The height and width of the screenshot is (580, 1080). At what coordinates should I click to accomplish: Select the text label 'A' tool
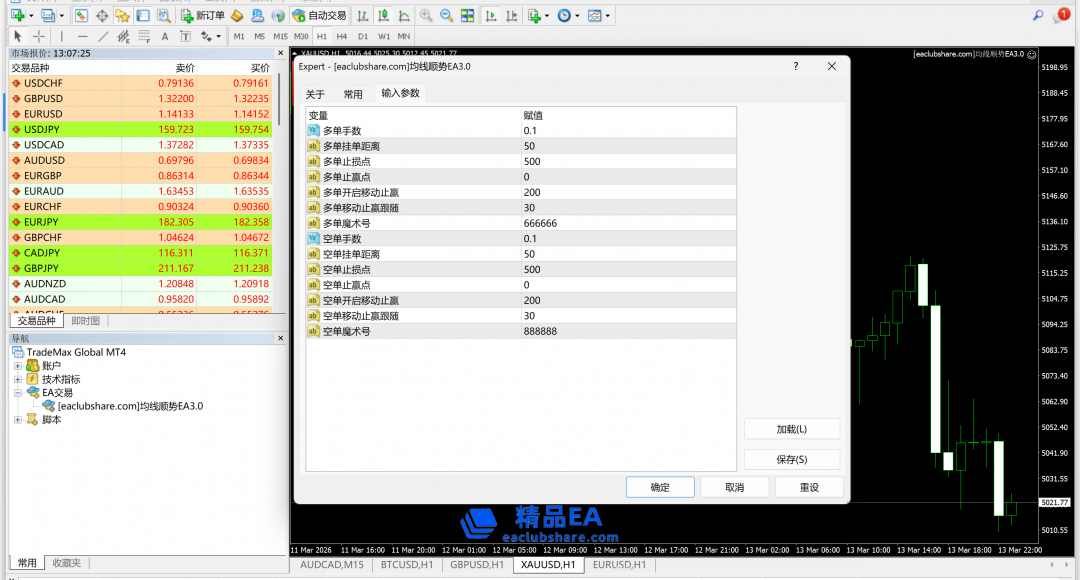tap(165, 36)
